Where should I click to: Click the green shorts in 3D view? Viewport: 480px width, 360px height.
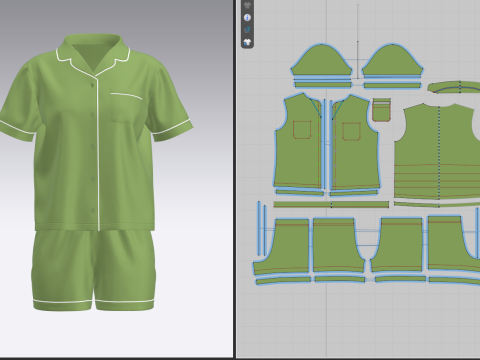tap(94, 270)
